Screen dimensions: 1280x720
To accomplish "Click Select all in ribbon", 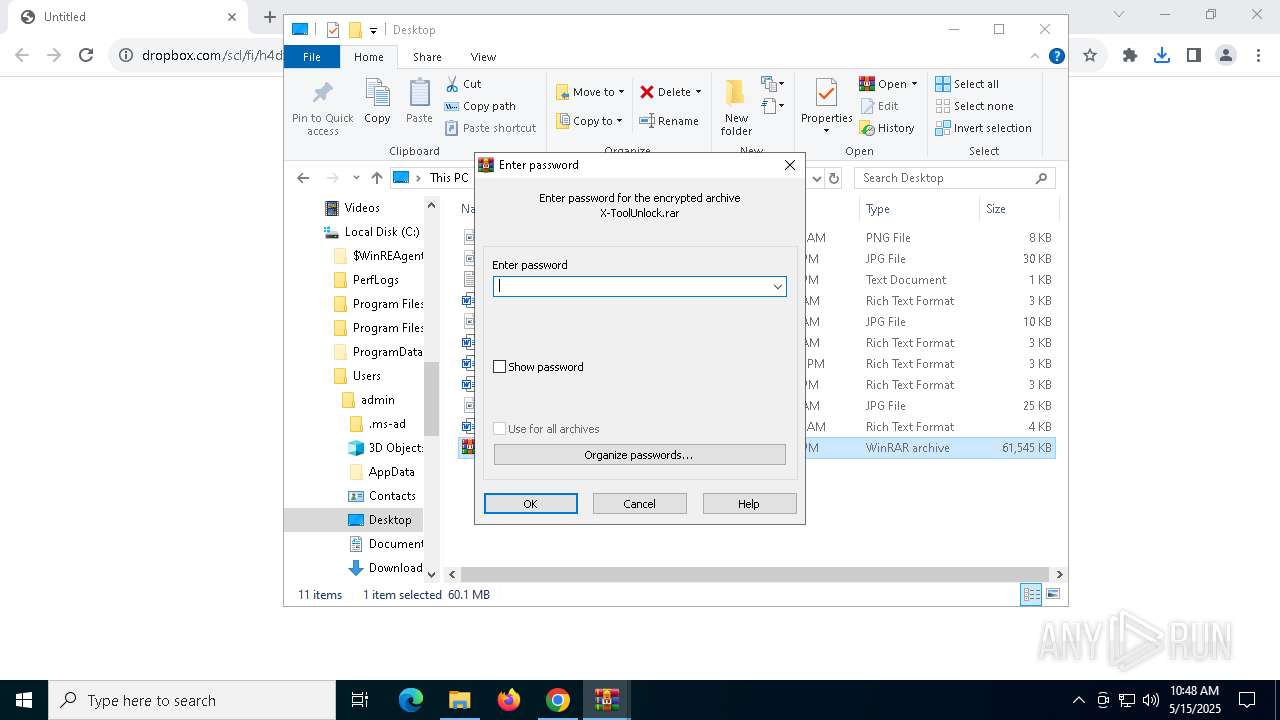I will coord(967,84).
